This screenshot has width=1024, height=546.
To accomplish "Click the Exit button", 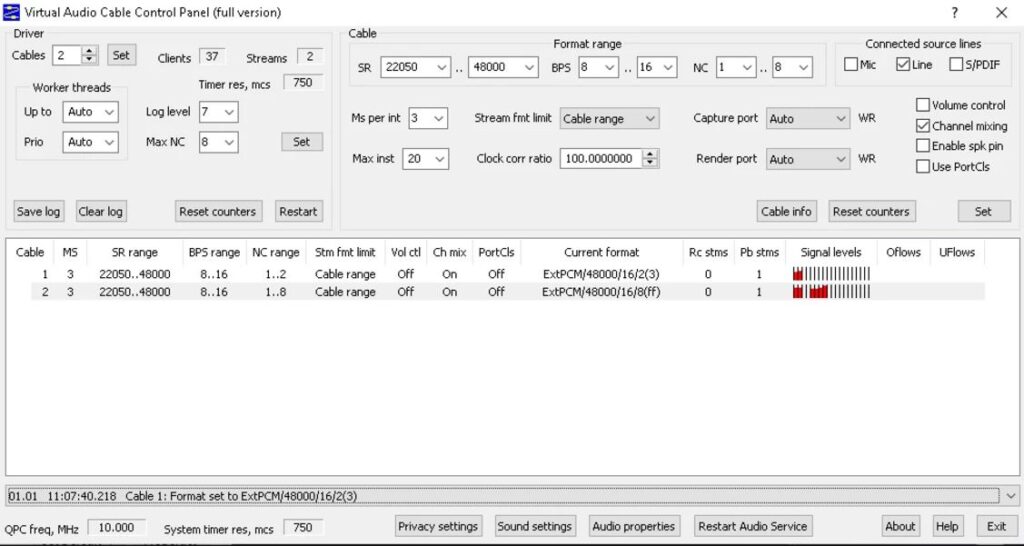I will click(997, 526).
